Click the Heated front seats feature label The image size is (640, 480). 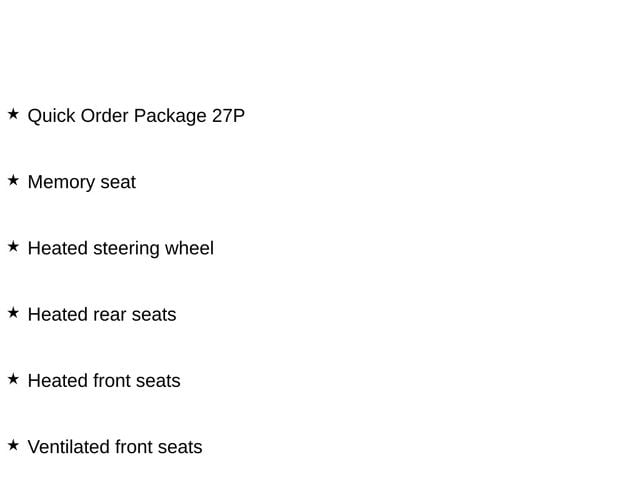click(x=104, y=381)
